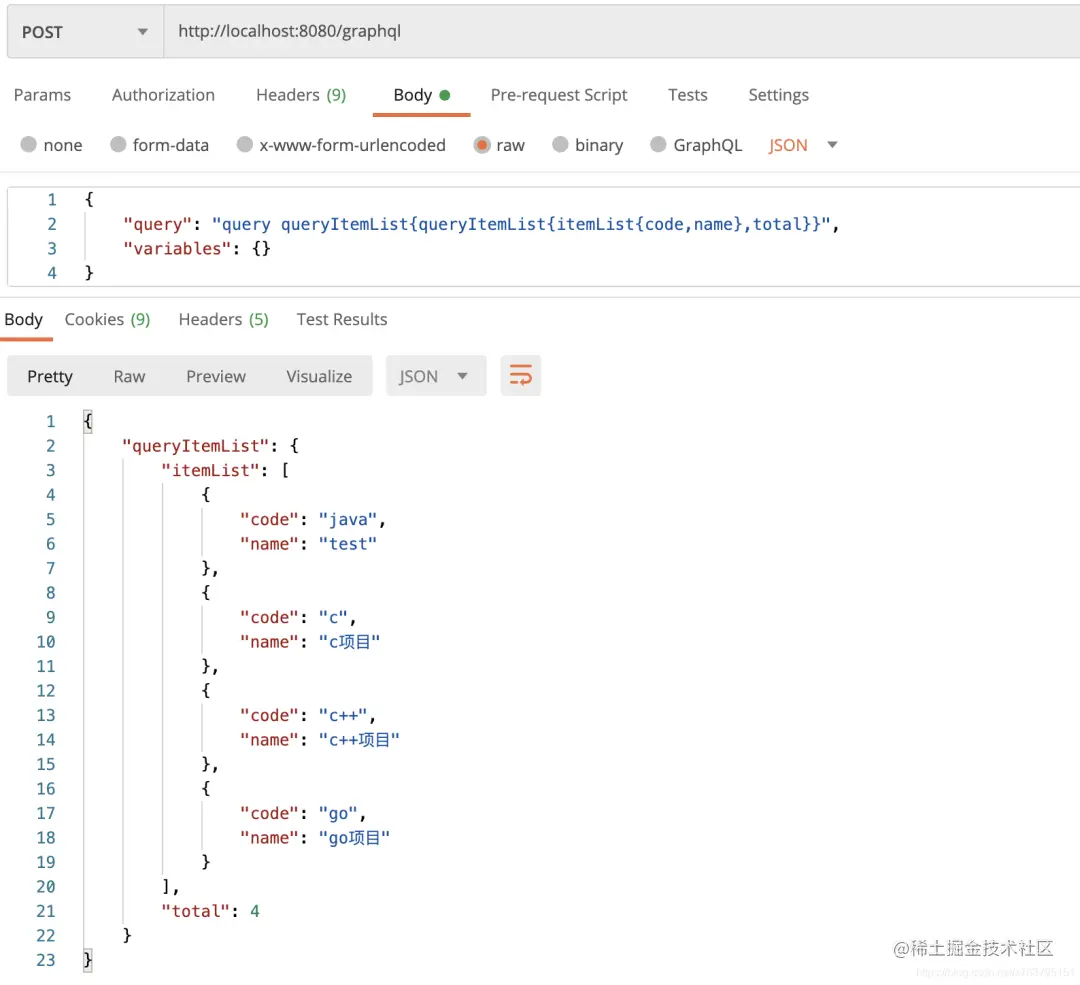Select the form-data body type
This screenshot has width=1080, height=985.
pyautogui.click(x=159, y=145)
